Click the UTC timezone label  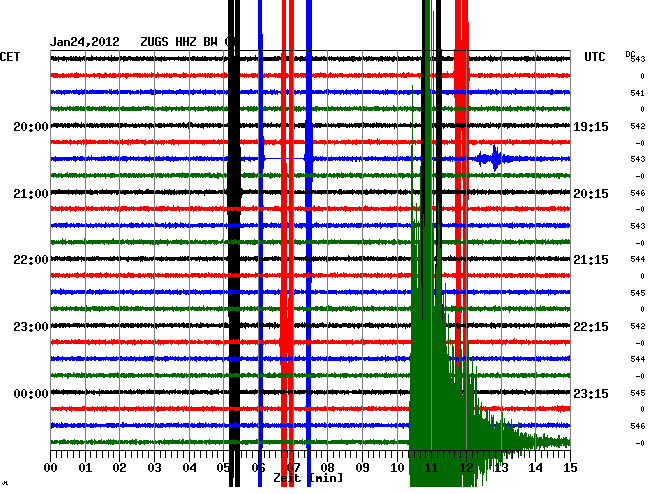(594, 57)
